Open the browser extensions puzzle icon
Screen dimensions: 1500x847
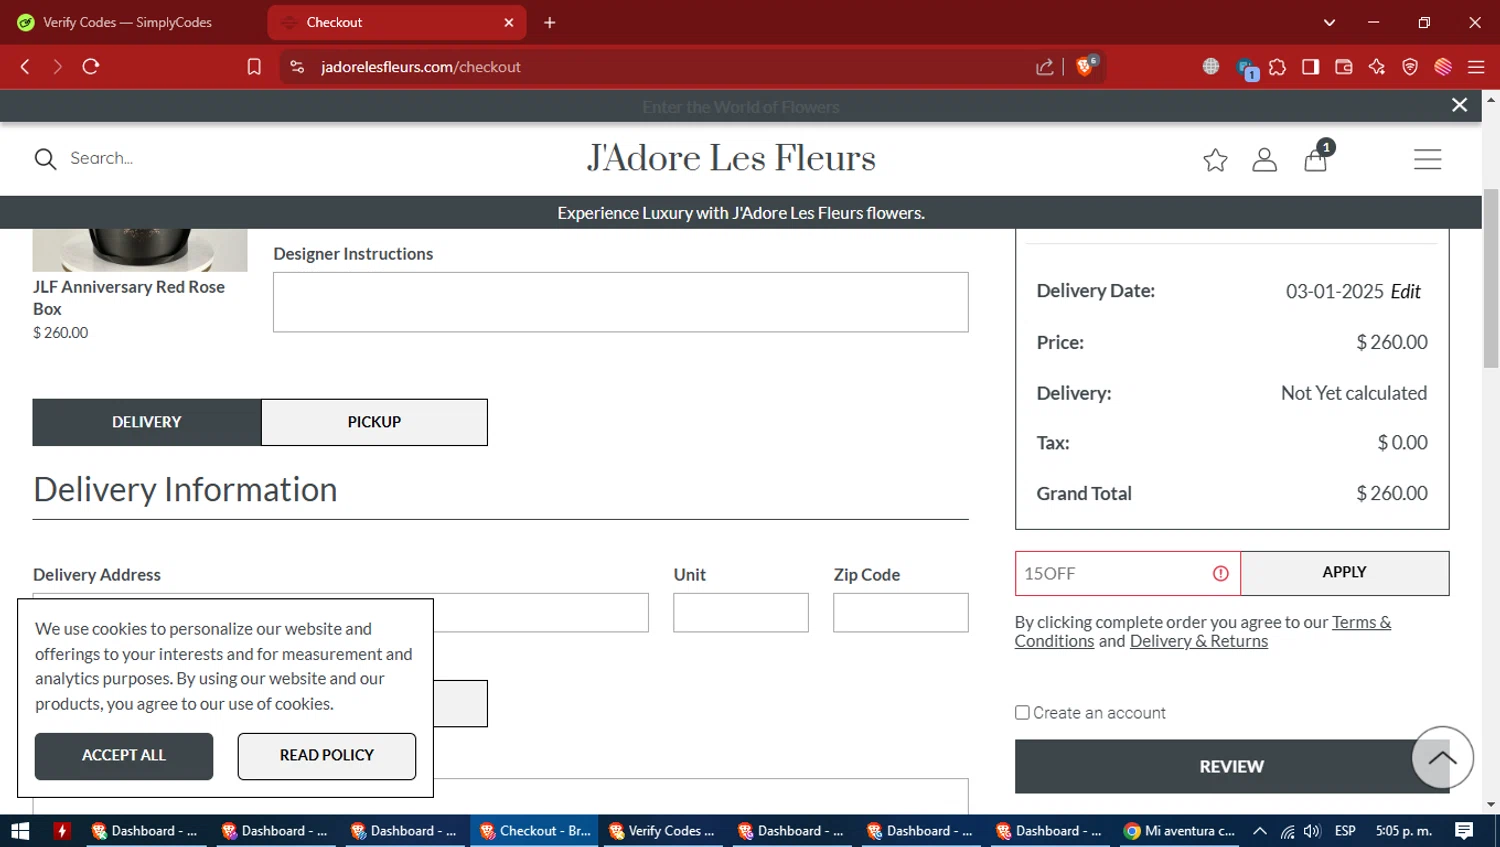tap(1278, 67)
